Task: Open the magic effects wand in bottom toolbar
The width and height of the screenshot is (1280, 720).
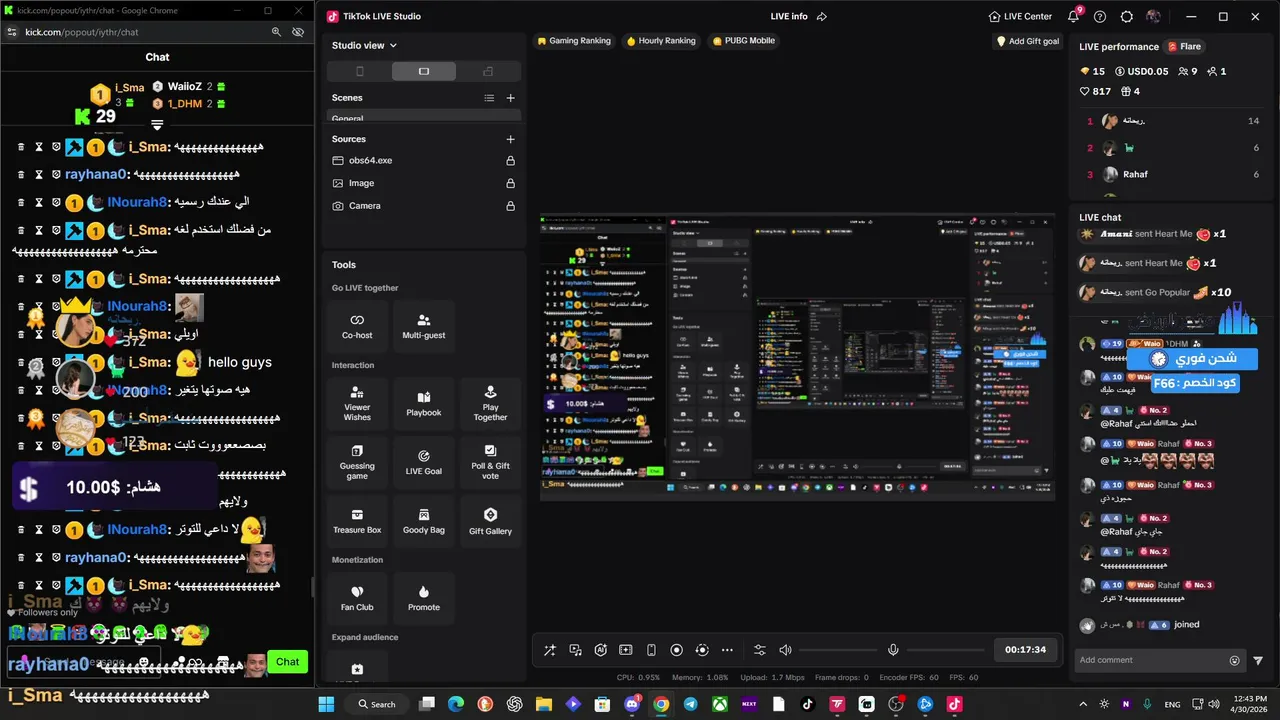Action: (550, 650)
